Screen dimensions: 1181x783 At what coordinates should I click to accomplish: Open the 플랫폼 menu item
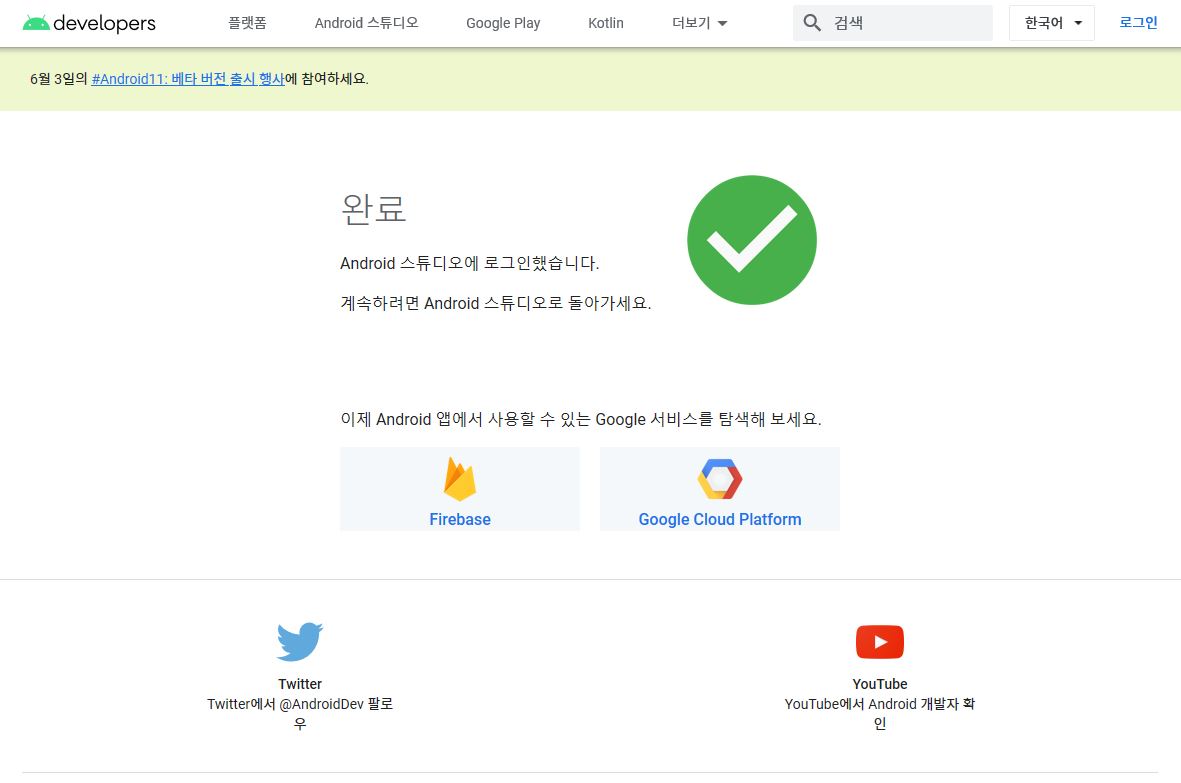247,23
